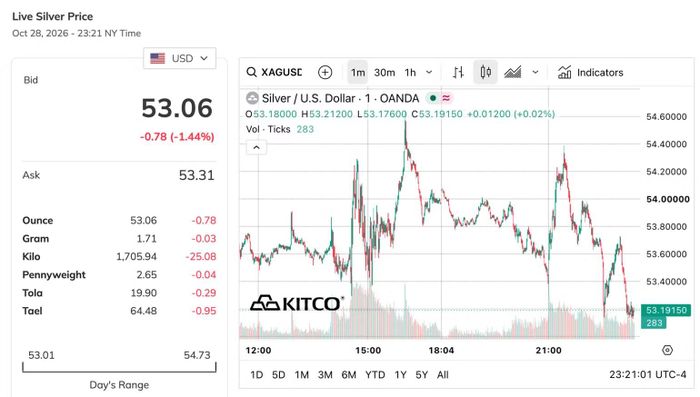Switch to the 1h interval
This screenshot has width=700, height=397.
point(410,72)
